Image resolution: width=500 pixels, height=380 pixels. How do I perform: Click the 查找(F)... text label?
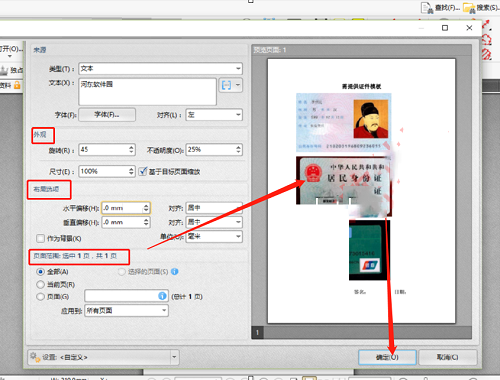pyautogui.click(x=447, y=7)
